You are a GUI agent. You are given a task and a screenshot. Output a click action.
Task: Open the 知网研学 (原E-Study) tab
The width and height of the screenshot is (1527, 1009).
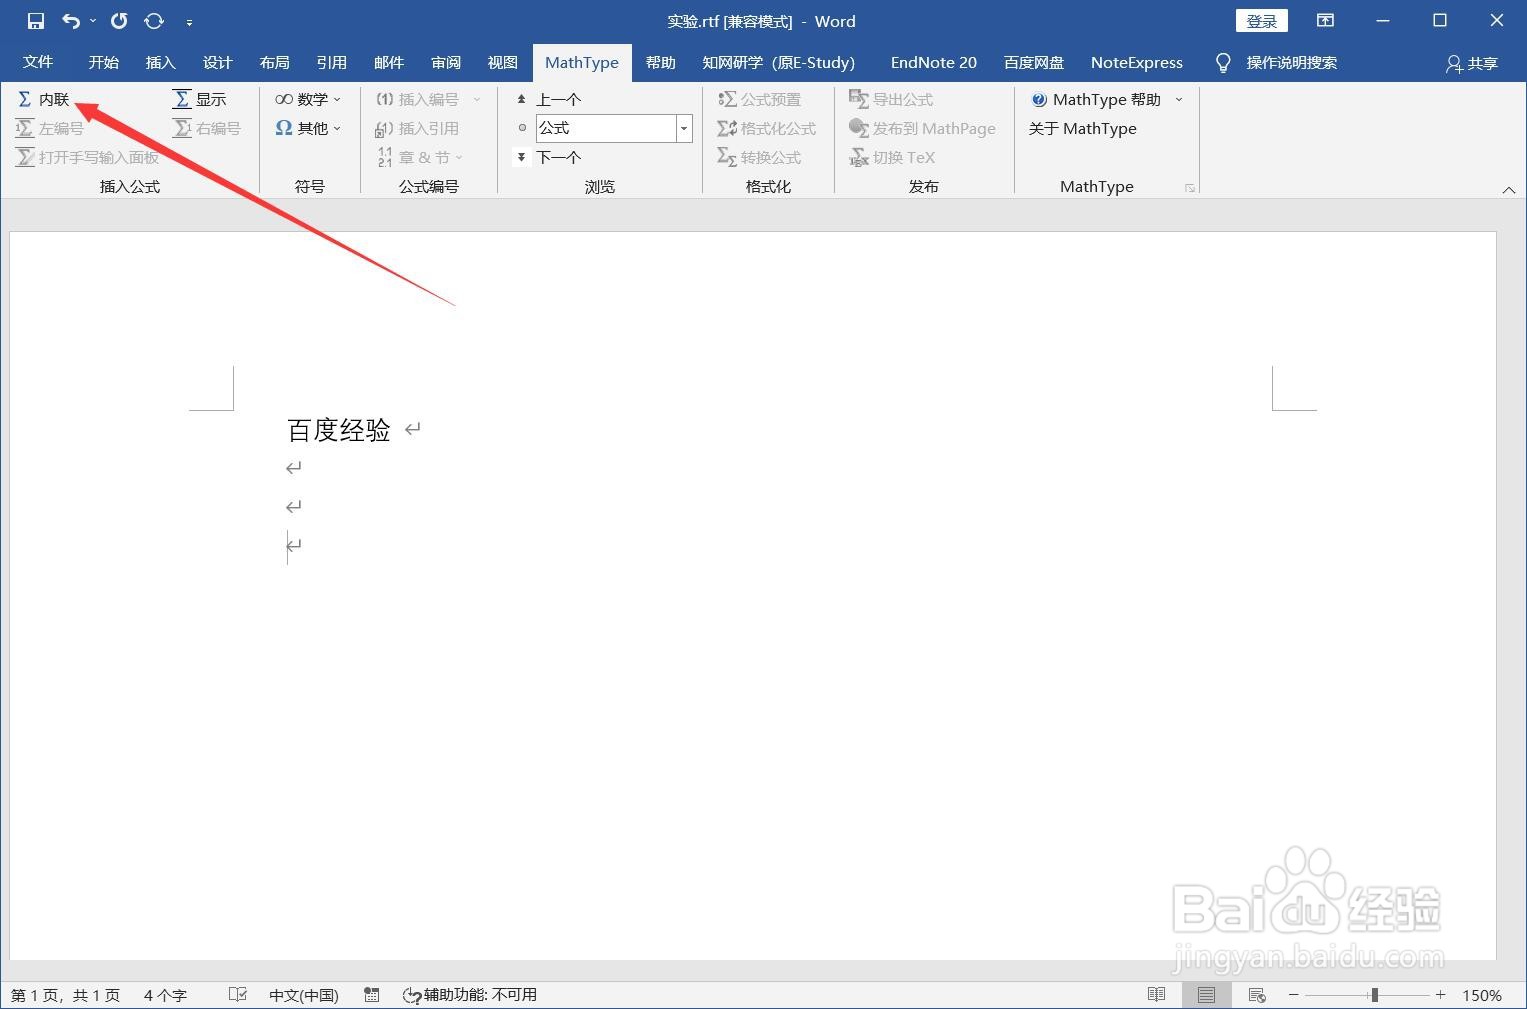[x=778, y=62]
